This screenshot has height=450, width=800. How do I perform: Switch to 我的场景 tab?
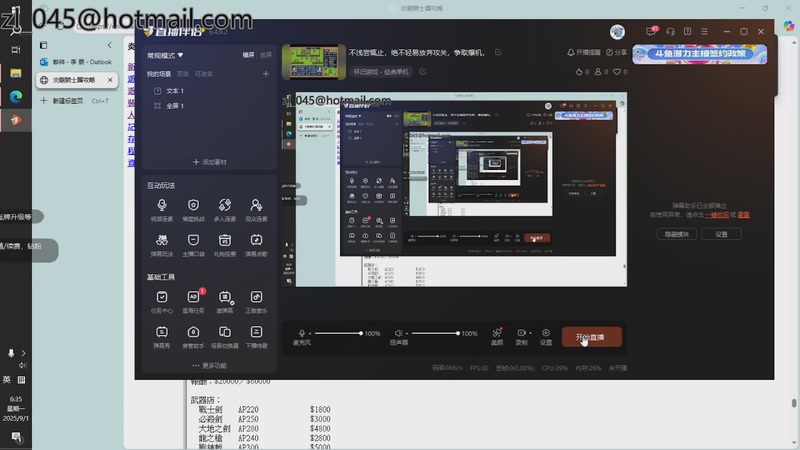[x=159, y=74]
